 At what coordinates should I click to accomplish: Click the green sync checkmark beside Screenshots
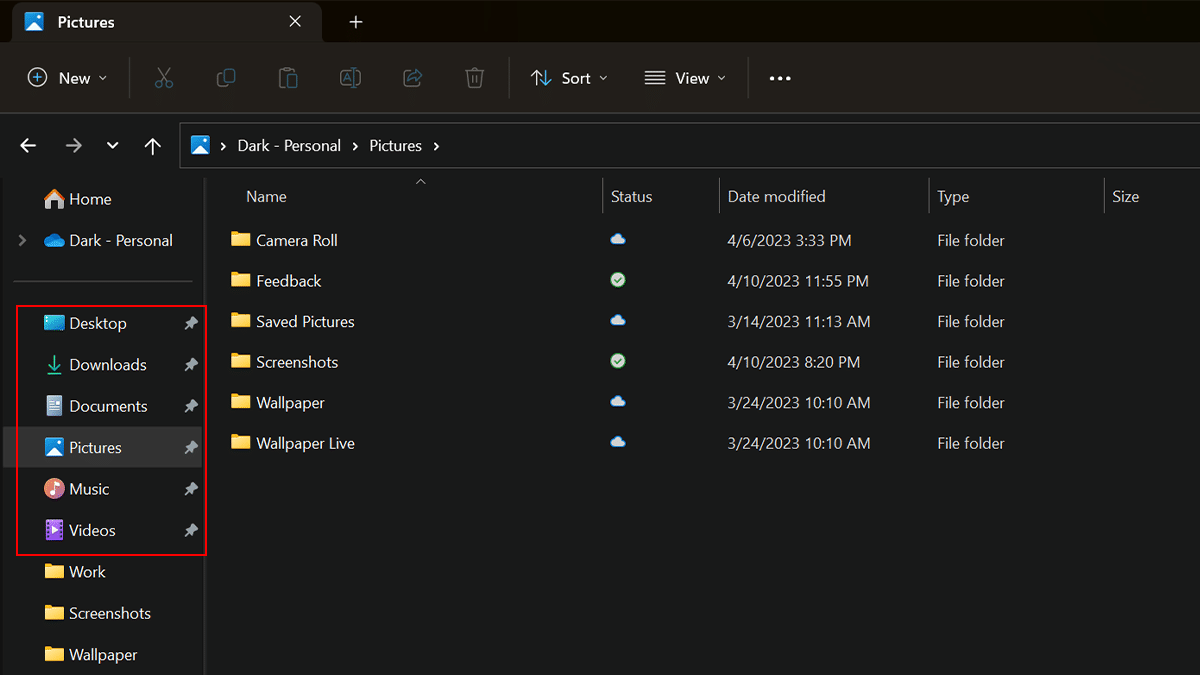(x=617, y=361)
